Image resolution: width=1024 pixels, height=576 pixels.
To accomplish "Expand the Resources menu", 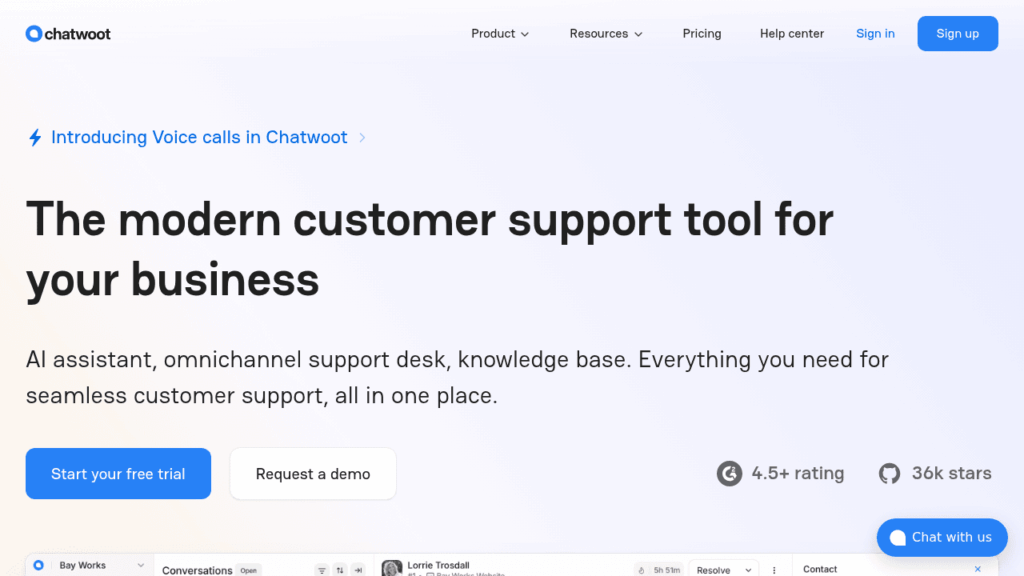I will (606, 33).
